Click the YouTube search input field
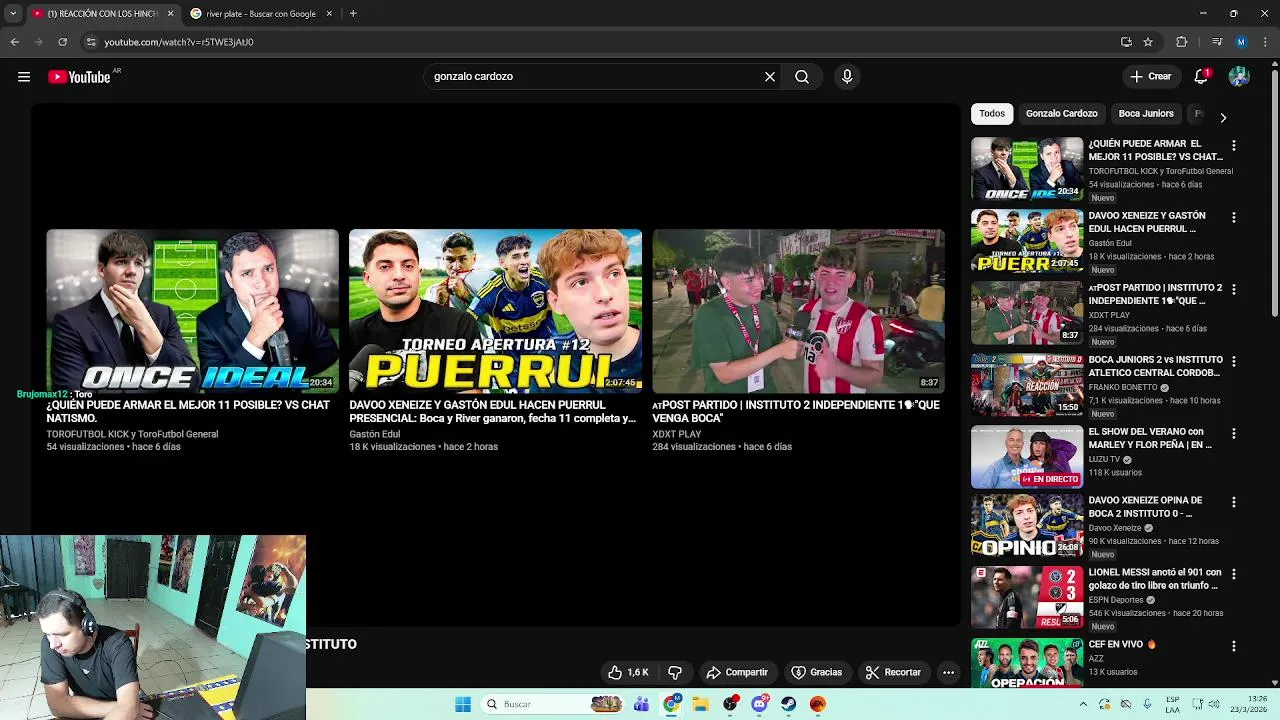The width and height of the screenshot is (1280, 720). point(590,77)
